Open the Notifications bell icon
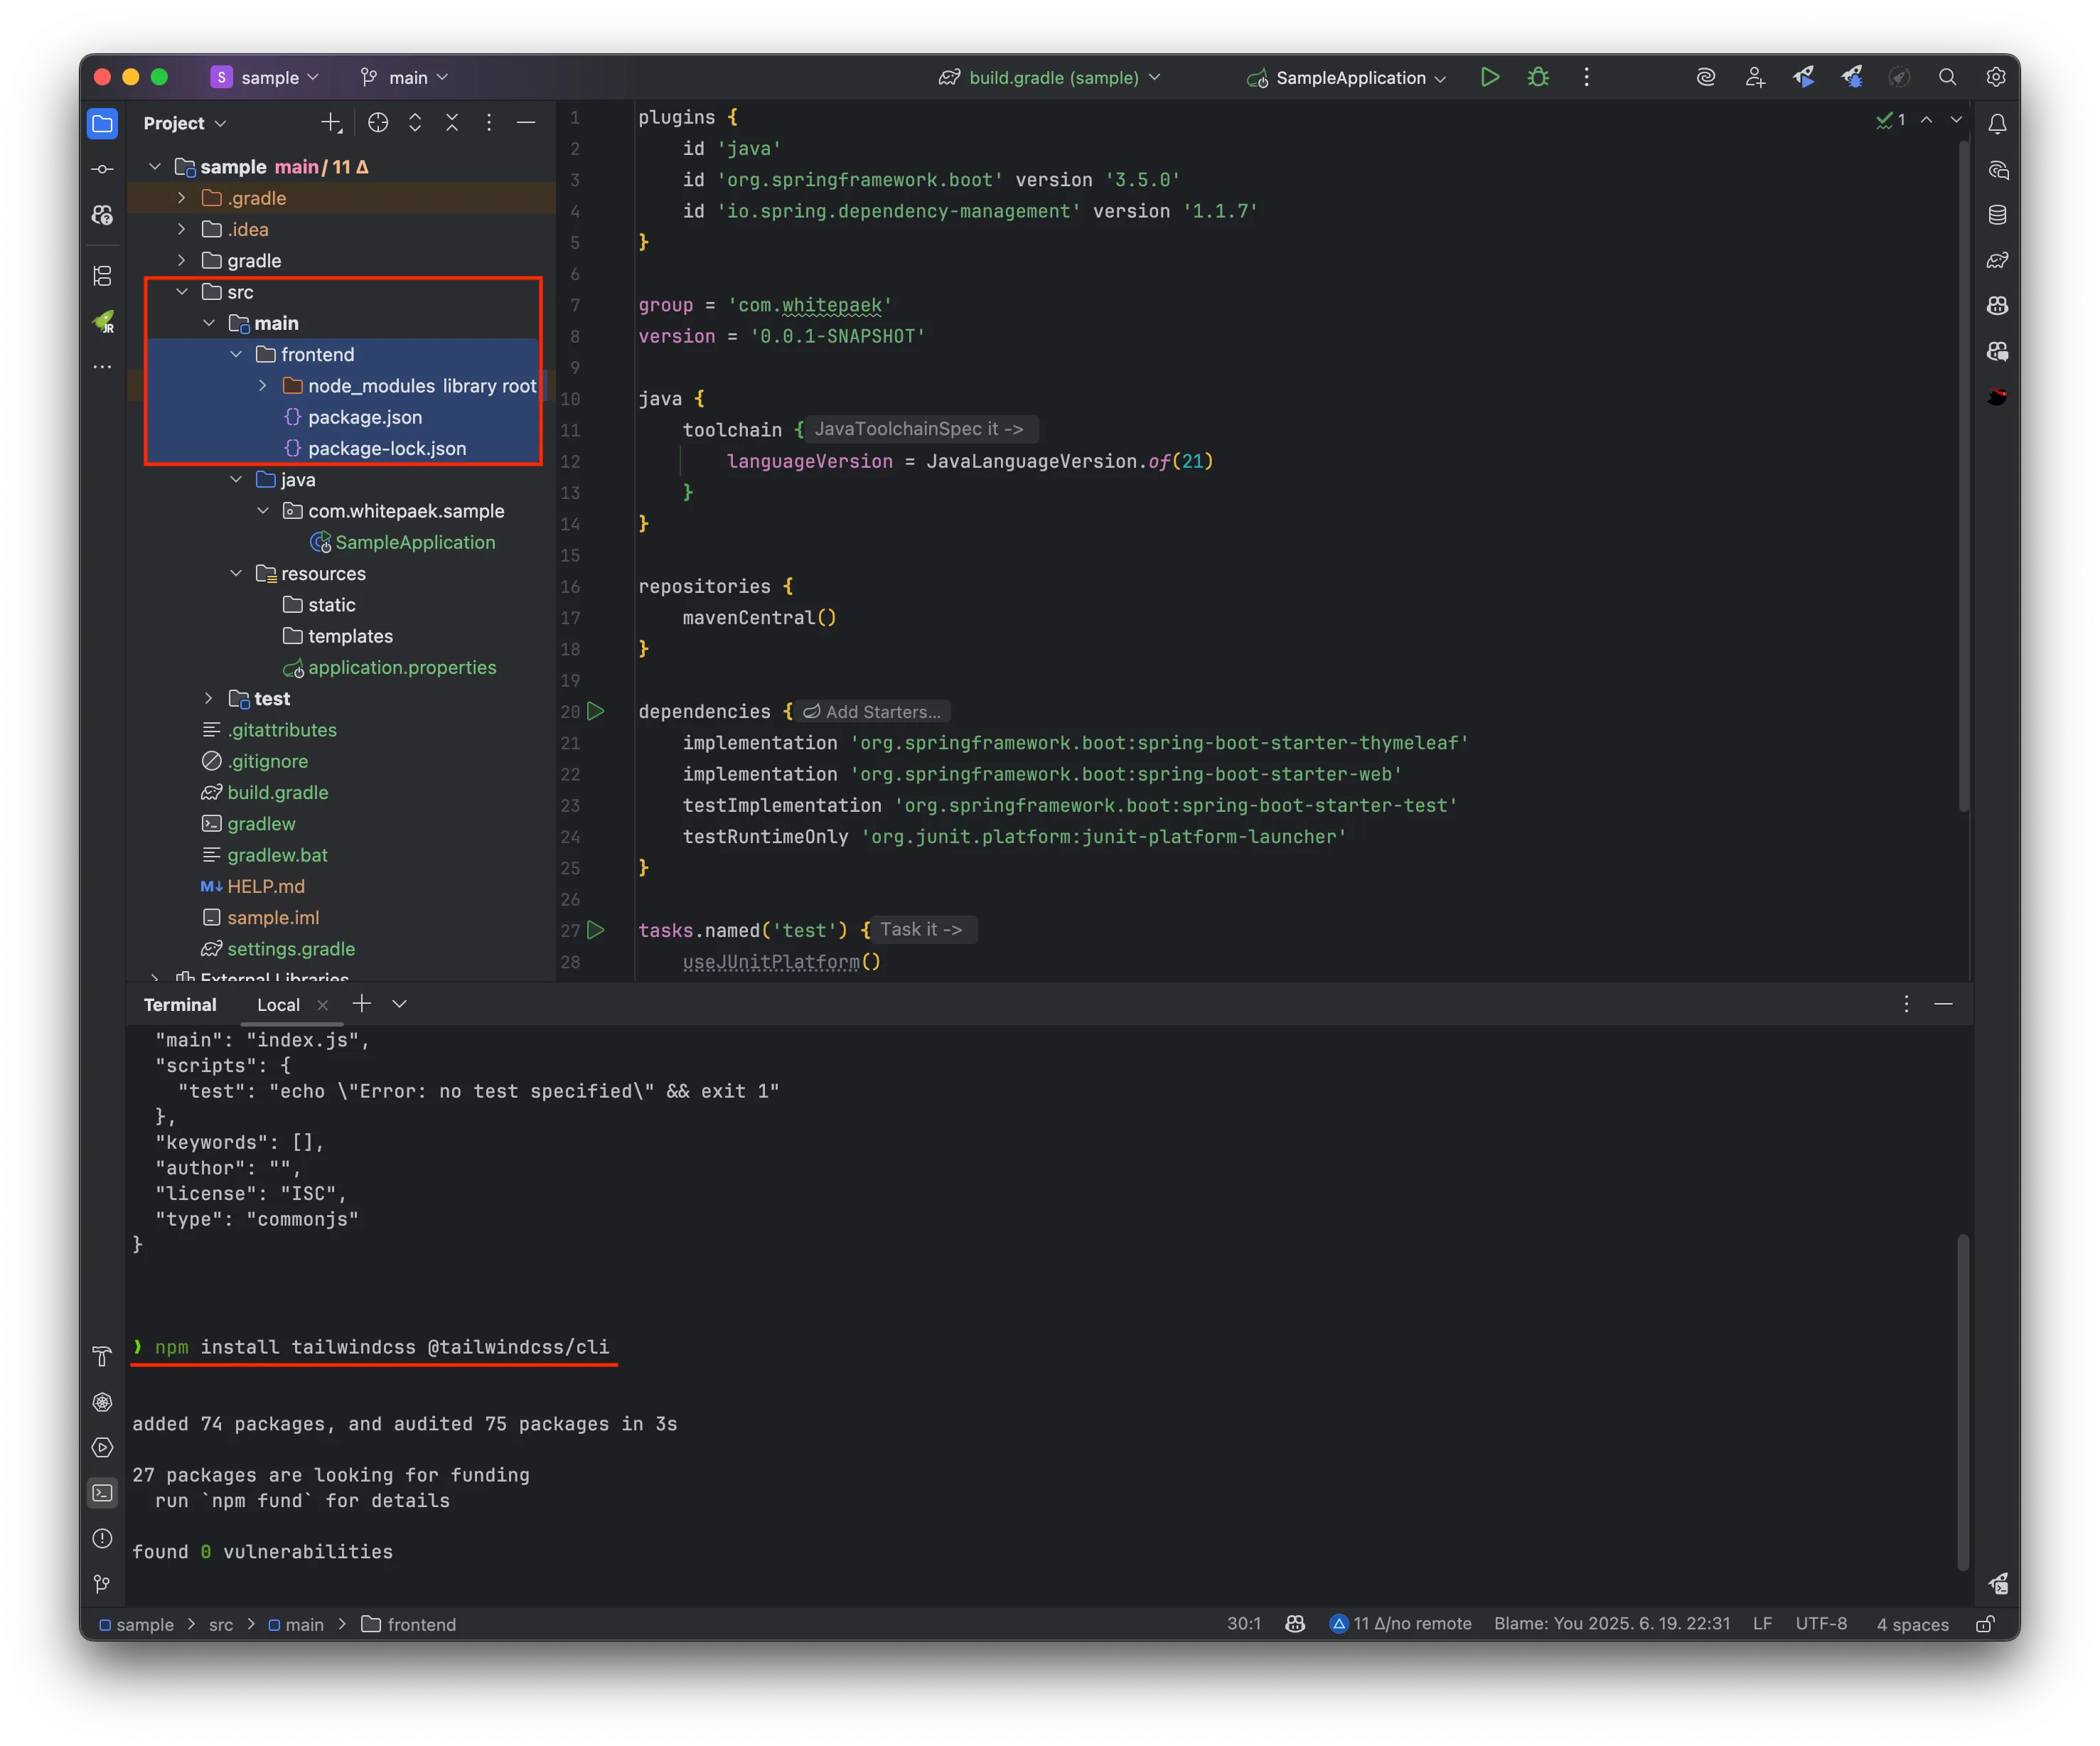This screenshot has height=1746, width=2100. [1997, 124]
